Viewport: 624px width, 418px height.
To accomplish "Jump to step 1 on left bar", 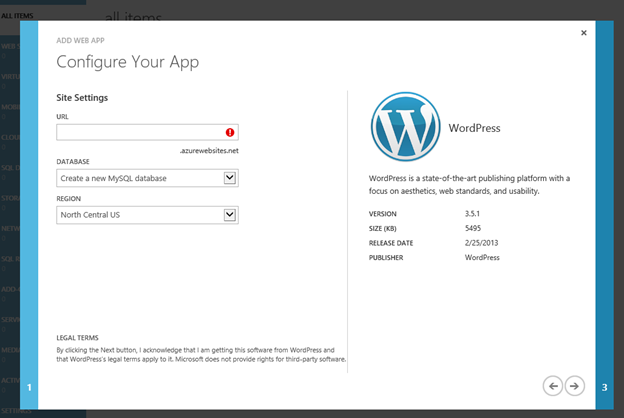I will (x=29, y=387).
